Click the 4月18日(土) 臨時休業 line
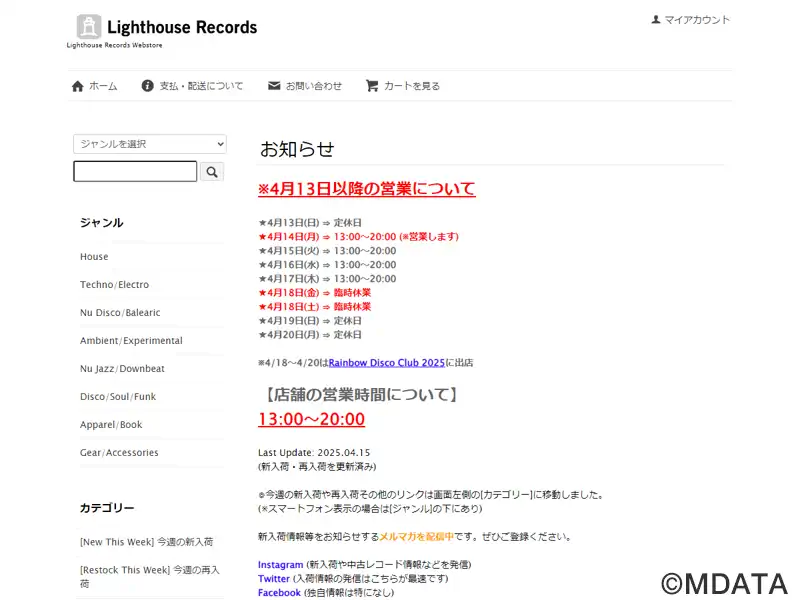The height and width of the screenshot is (600, 800). click(314, 307)
